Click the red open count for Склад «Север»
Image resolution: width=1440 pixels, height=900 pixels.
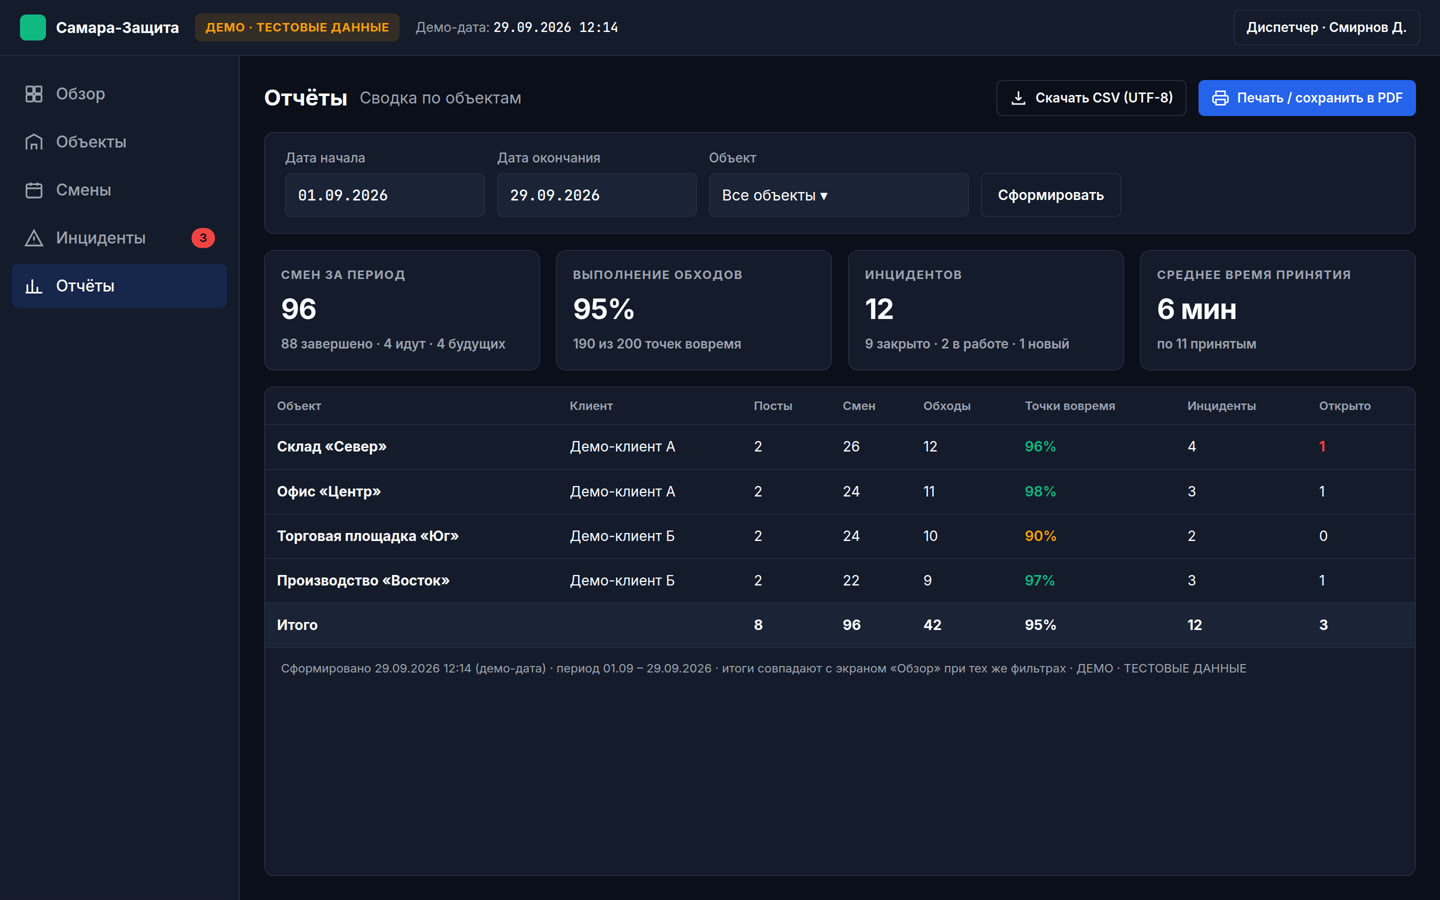pos(1322,447)
